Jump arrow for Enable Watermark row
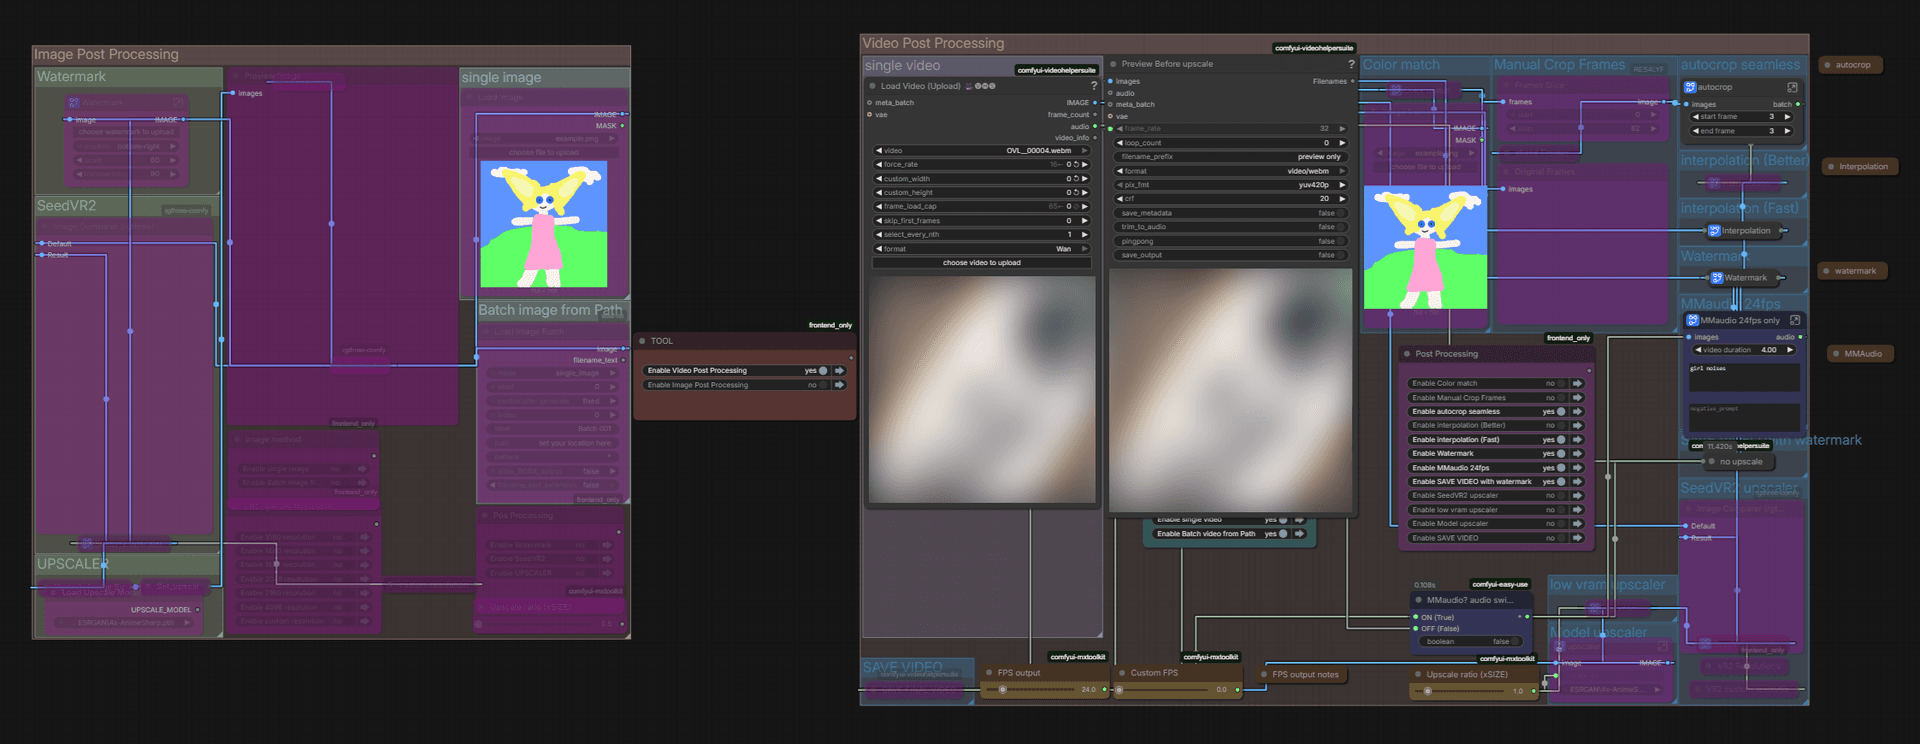 (1577, 454)
